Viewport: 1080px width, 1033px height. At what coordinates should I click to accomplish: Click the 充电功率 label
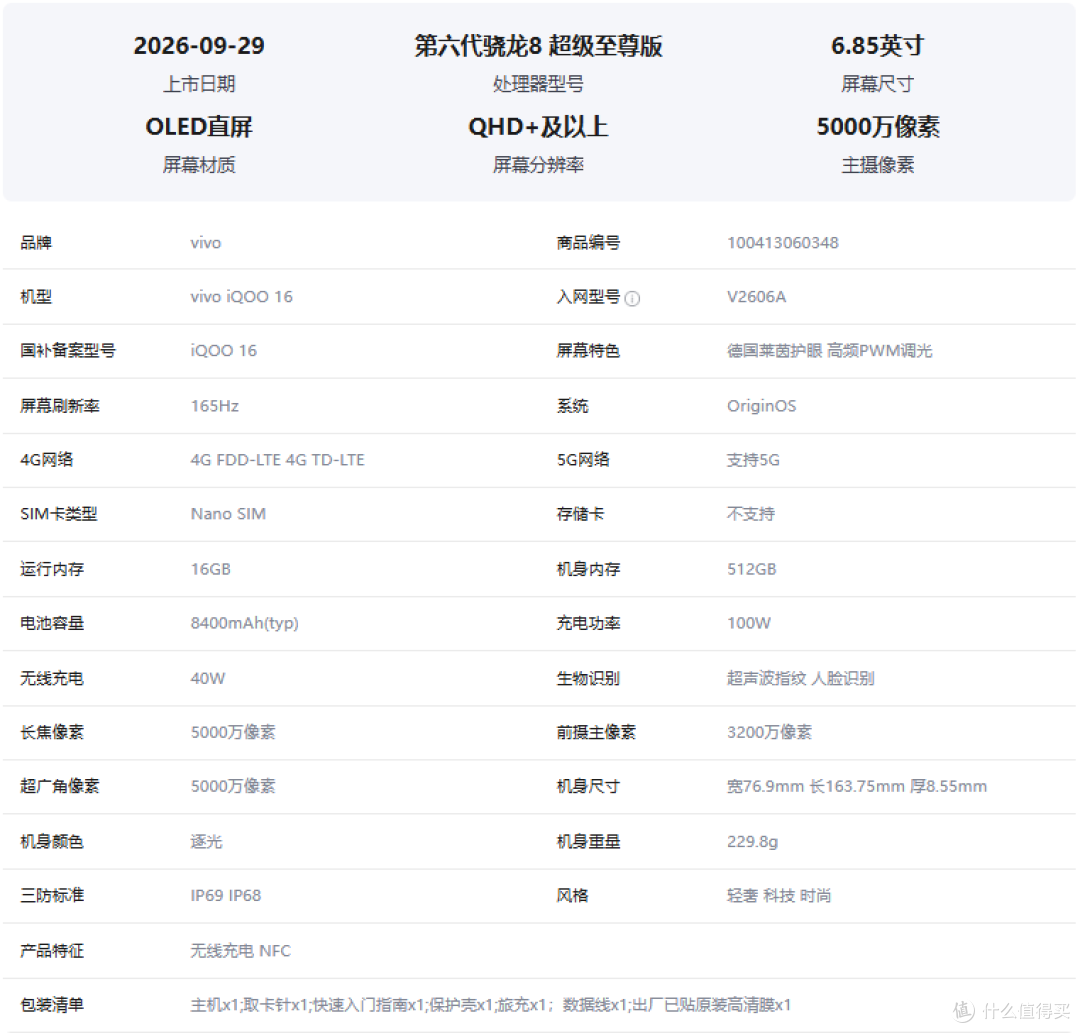point(588,623)
